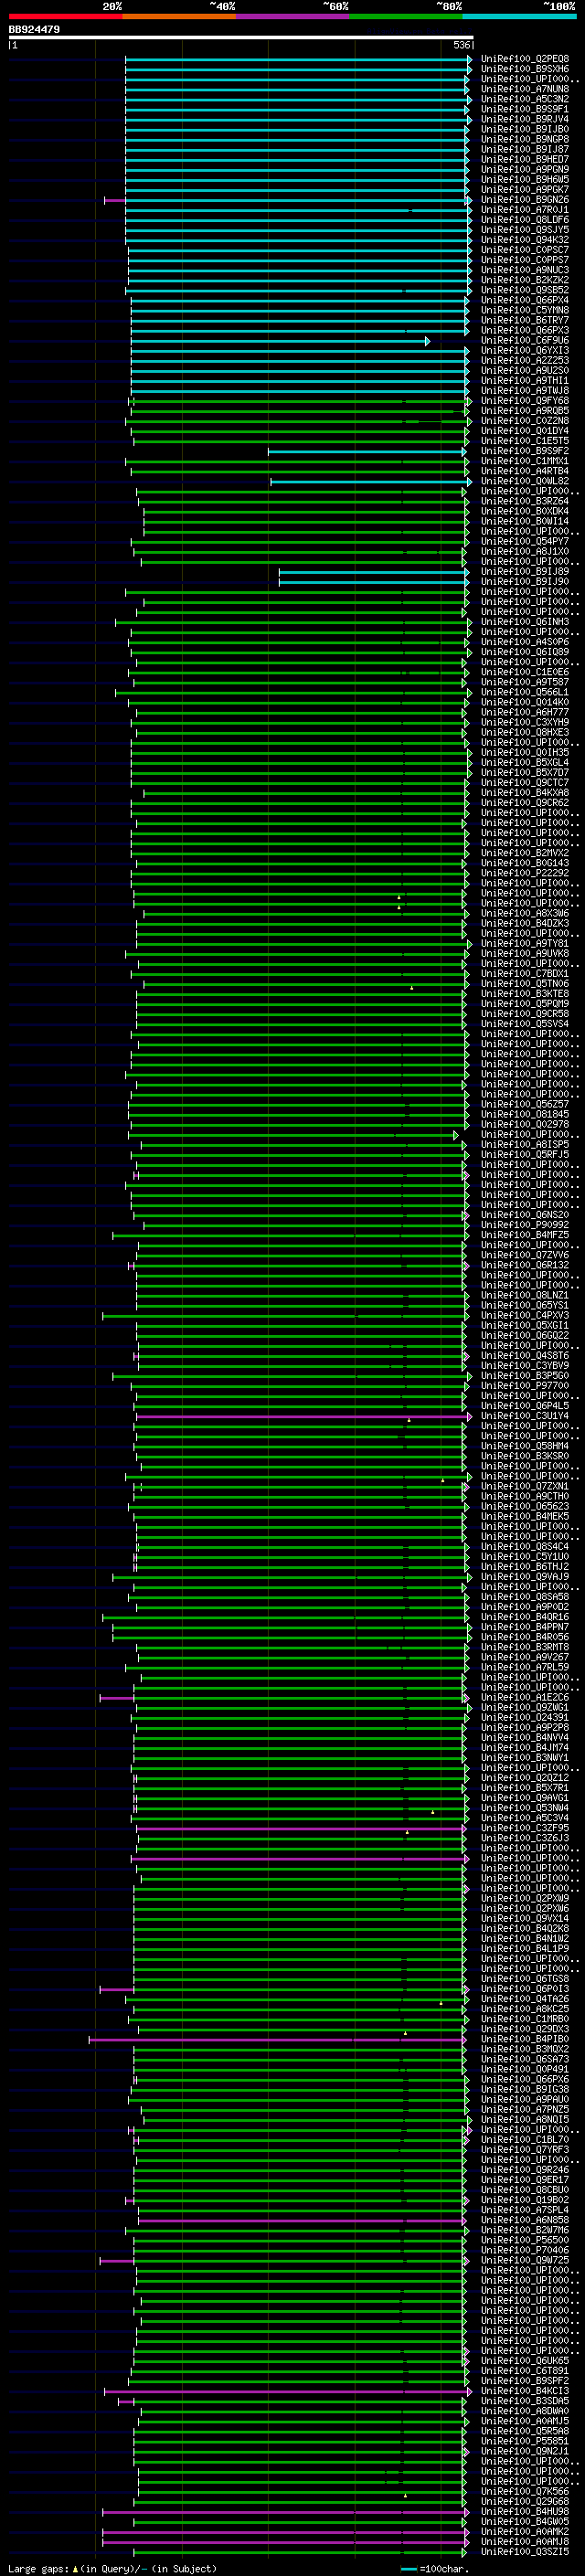Click the green ~80% identity legend segment
585x2576 pixels.
405,16
